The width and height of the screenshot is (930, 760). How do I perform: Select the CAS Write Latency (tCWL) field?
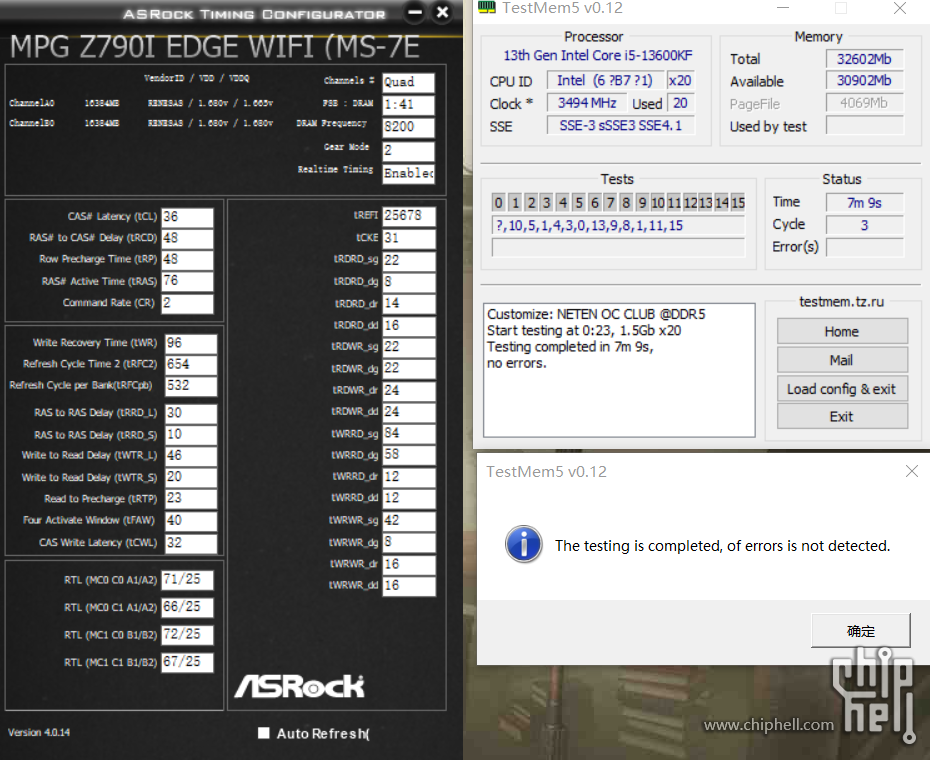point(191,543)
